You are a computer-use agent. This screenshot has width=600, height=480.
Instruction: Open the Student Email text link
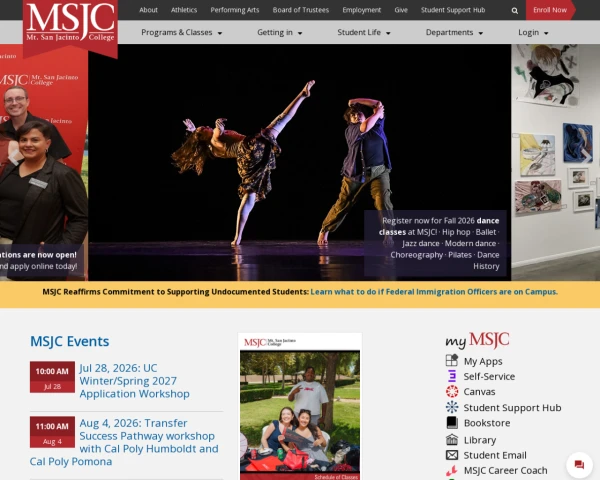pyautogui.click(x=495, y=455)
